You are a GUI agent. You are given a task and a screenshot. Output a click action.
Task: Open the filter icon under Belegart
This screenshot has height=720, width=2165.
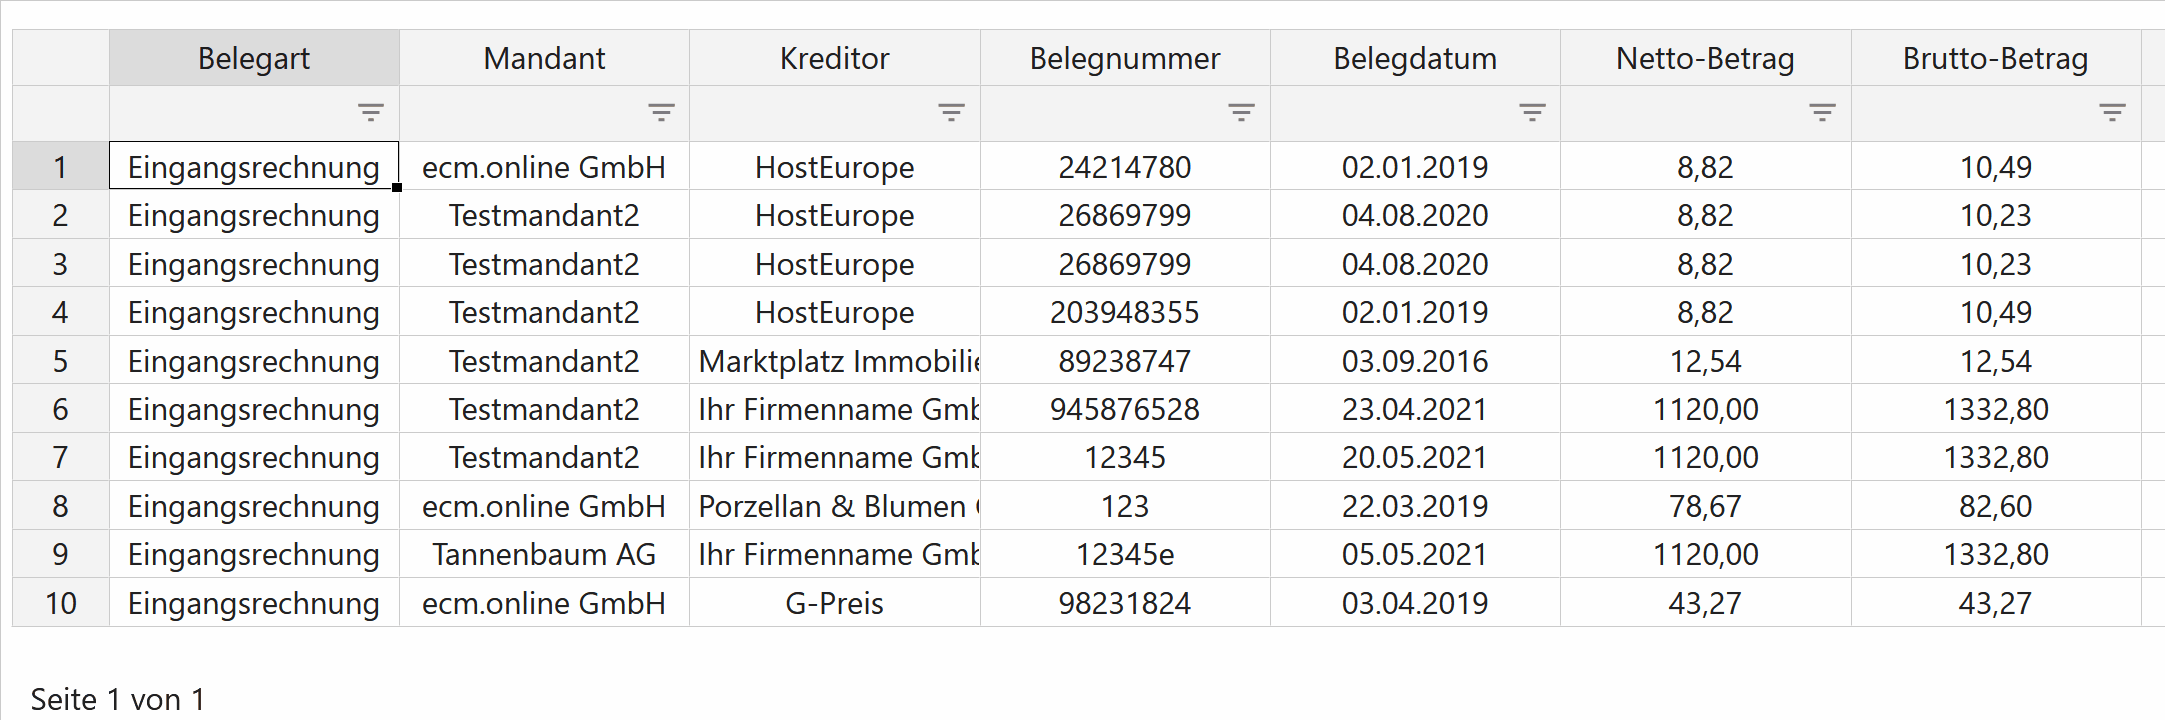(x=371, y=113)
